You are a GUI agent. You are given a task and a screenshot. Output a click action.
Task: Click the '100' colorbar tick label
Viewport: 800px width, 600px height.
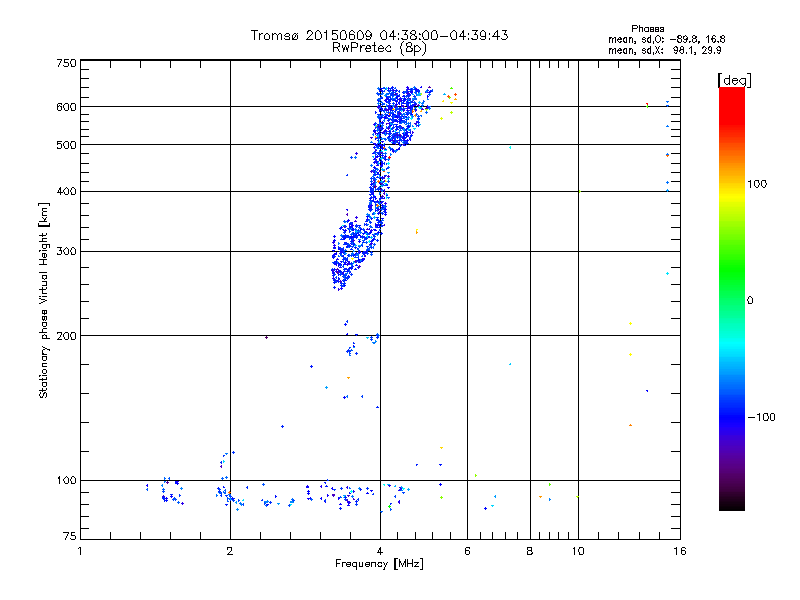[x=757, y=184]
